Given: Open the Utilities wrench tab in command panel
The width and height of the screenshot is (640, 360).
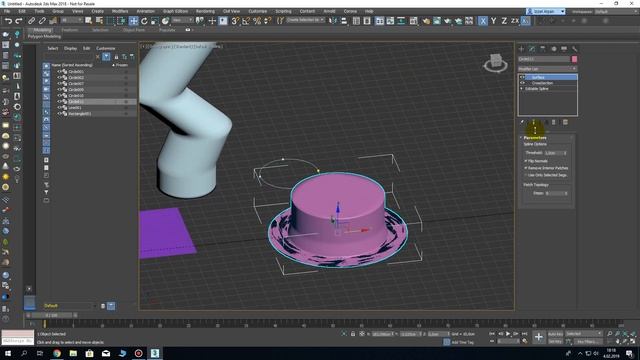Looking at the screenshot, I should click(575, 49).
